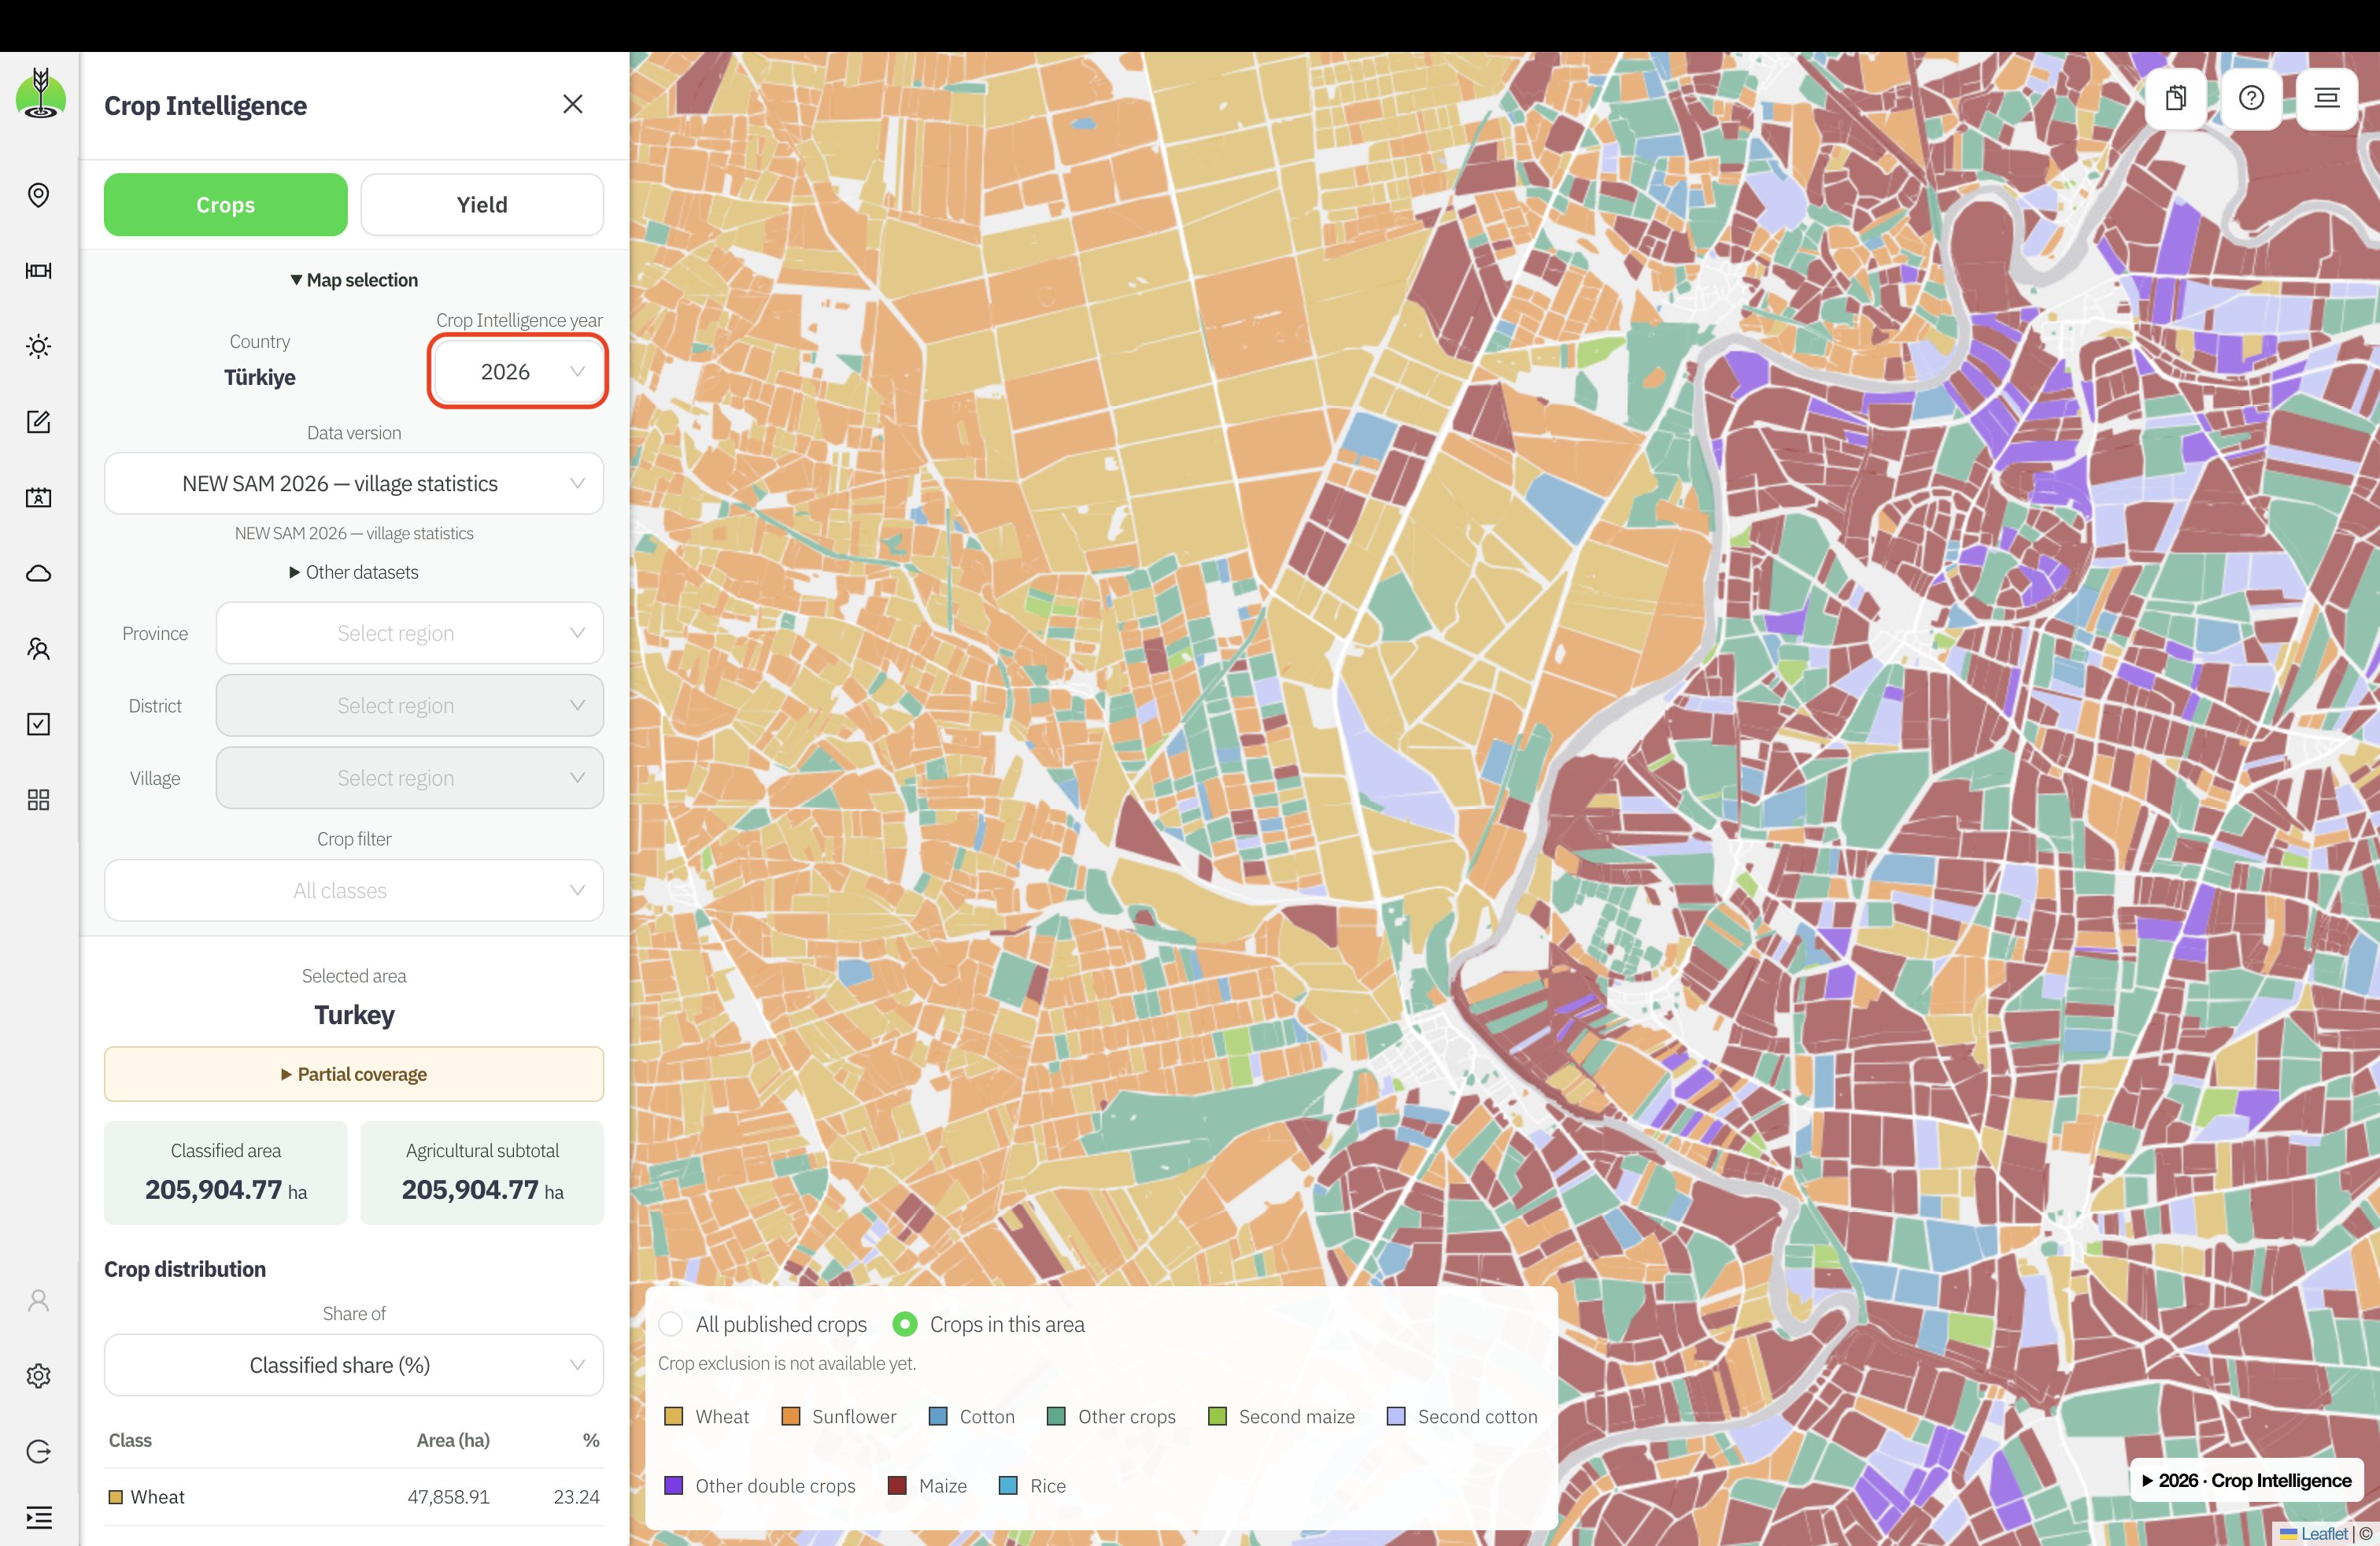Switch to the Crops tab

[226, 205]
